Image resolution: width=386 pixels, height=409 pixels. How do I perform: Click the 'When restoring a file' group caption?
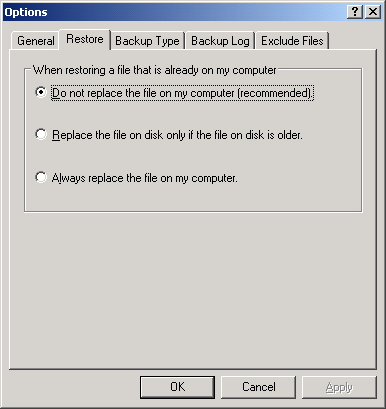[155, 70]
